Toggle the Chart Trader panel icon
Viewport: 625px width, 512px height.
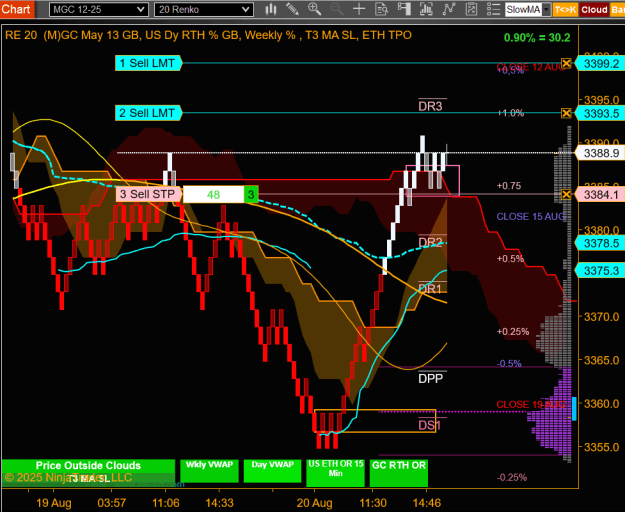(404, 9)
